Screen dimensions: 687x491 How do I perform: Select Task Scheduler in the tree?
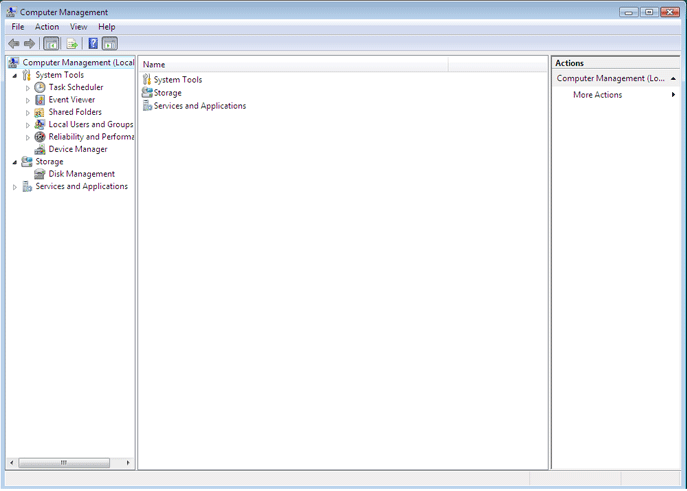click(76, 87)
